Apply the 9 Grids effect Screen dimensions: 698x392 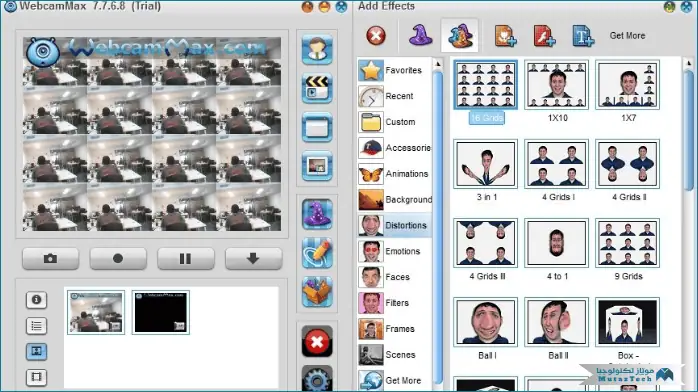[628, 243]
